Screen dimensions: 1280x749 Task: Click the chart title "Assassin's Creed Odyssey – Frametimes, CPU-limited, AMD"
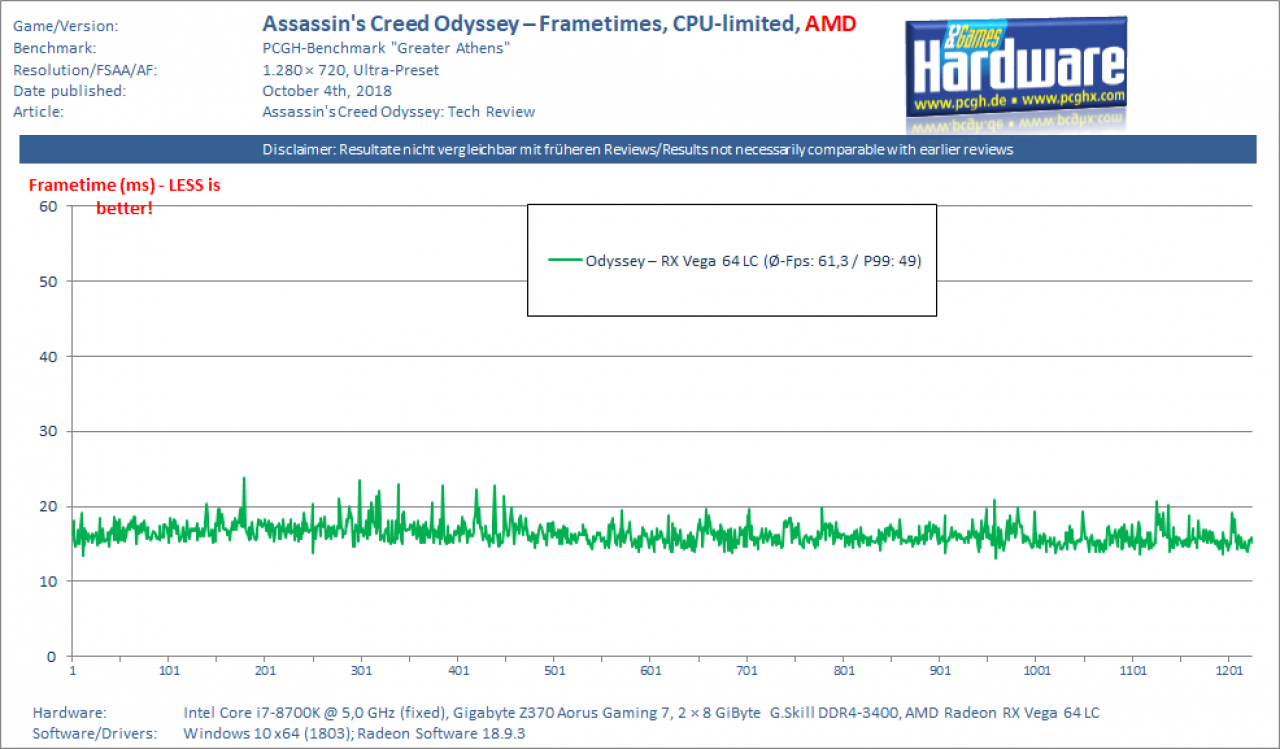tap(559, 24)
